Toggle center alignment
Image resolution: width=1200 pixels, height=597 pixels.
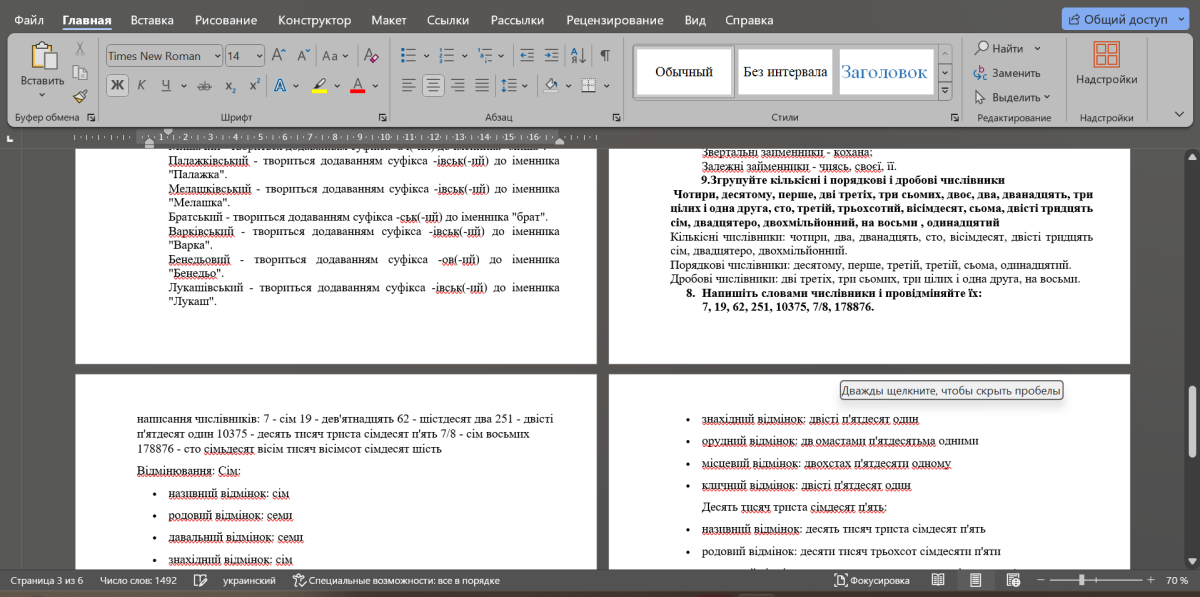tap(433, 86)
